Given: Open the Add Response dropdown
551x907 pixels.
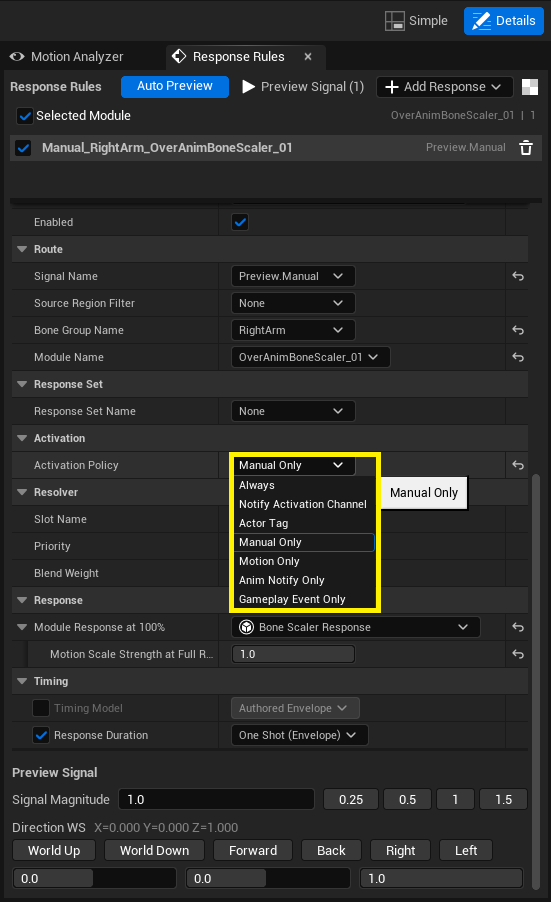Looking at the screenshot, I should [444, 87].
